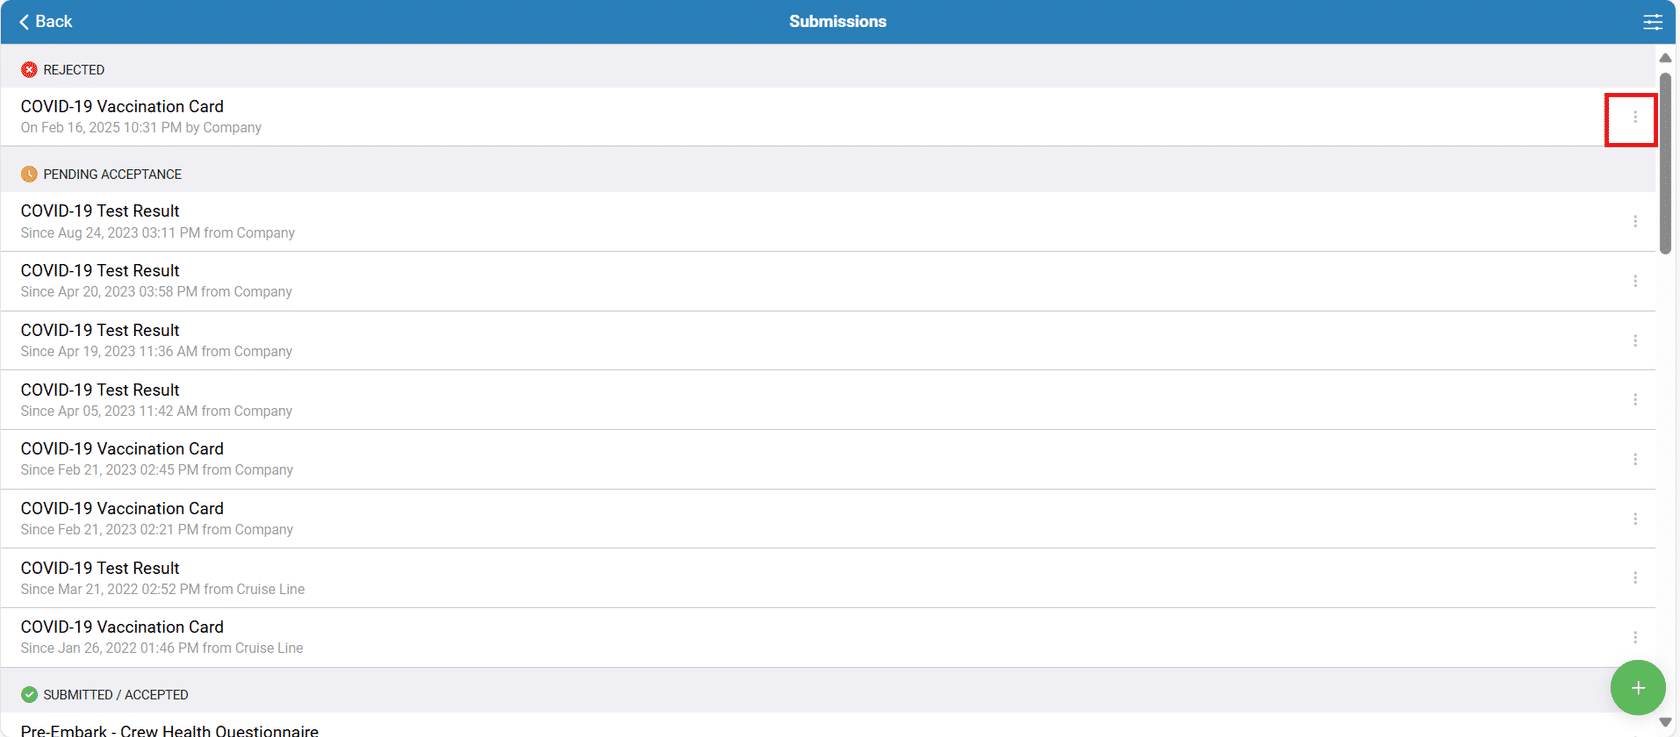The width and height of the screenshot is (1680, 737).
Task: Click the vertical scrollbar thumb
Action: click(x=1665, y=163)
